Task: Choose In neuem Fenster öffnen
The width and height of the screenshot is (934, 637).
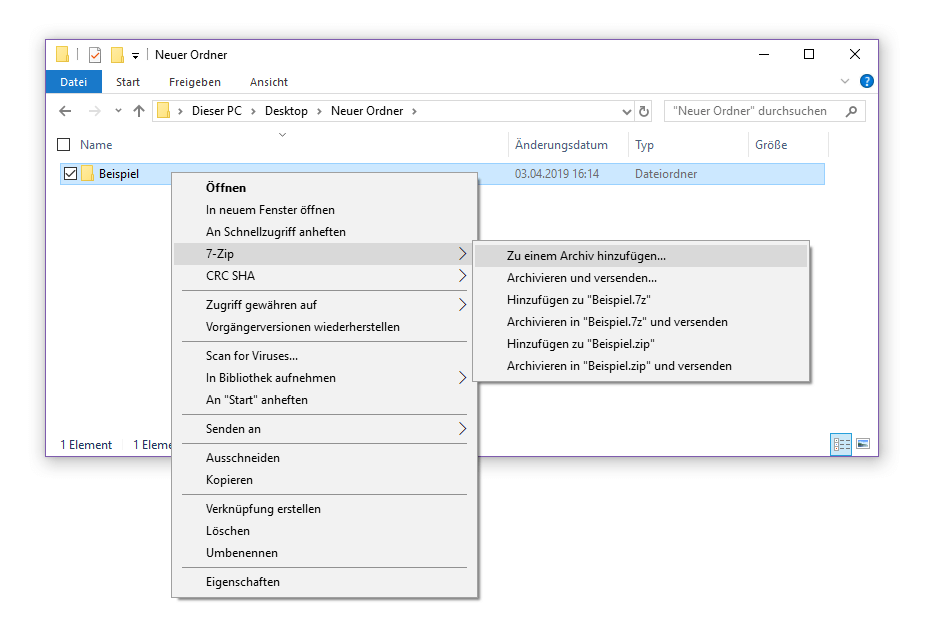Action: pyautogui.click(x=325, y=210)
